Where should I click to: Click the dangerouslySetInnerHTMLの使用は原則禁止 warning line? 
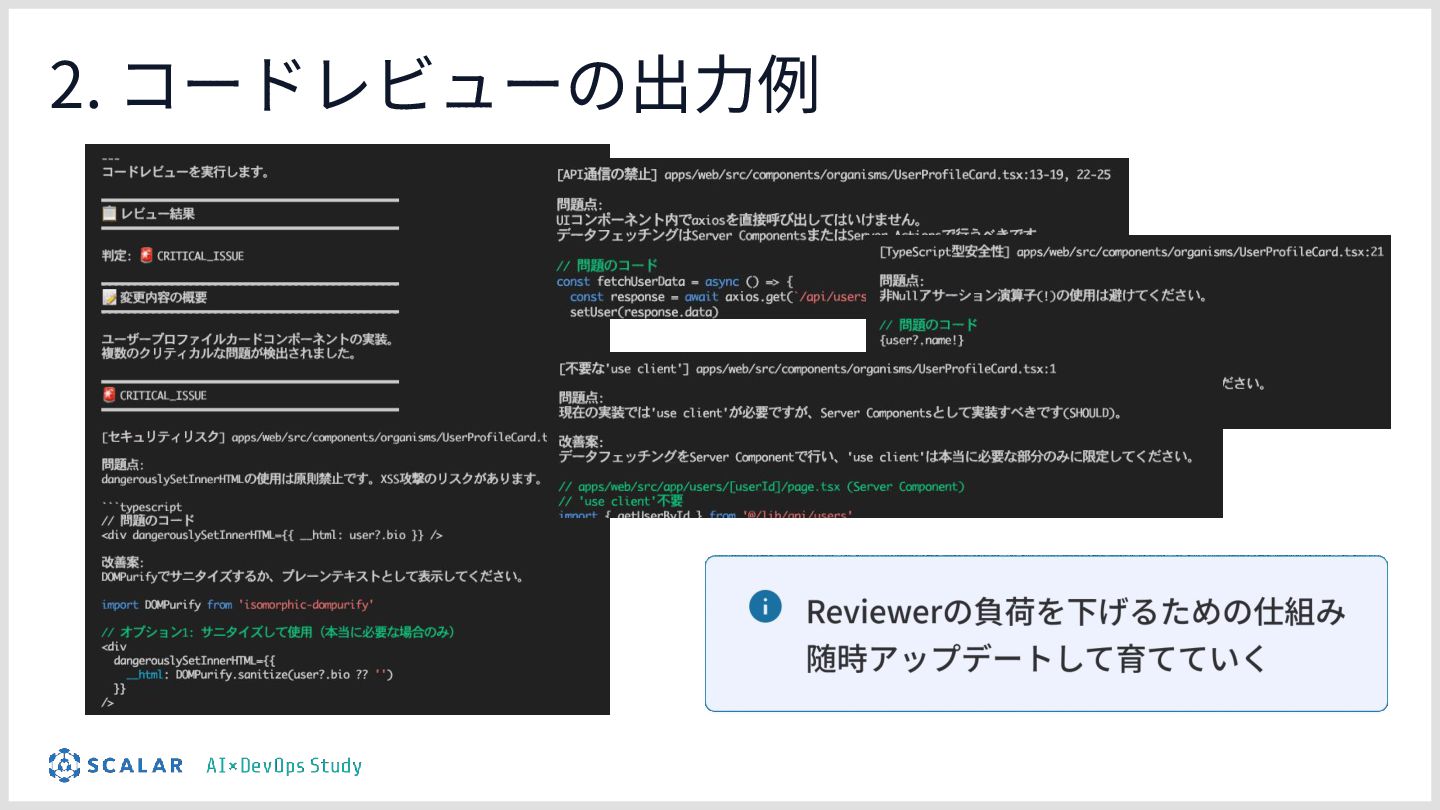point(321,479)
